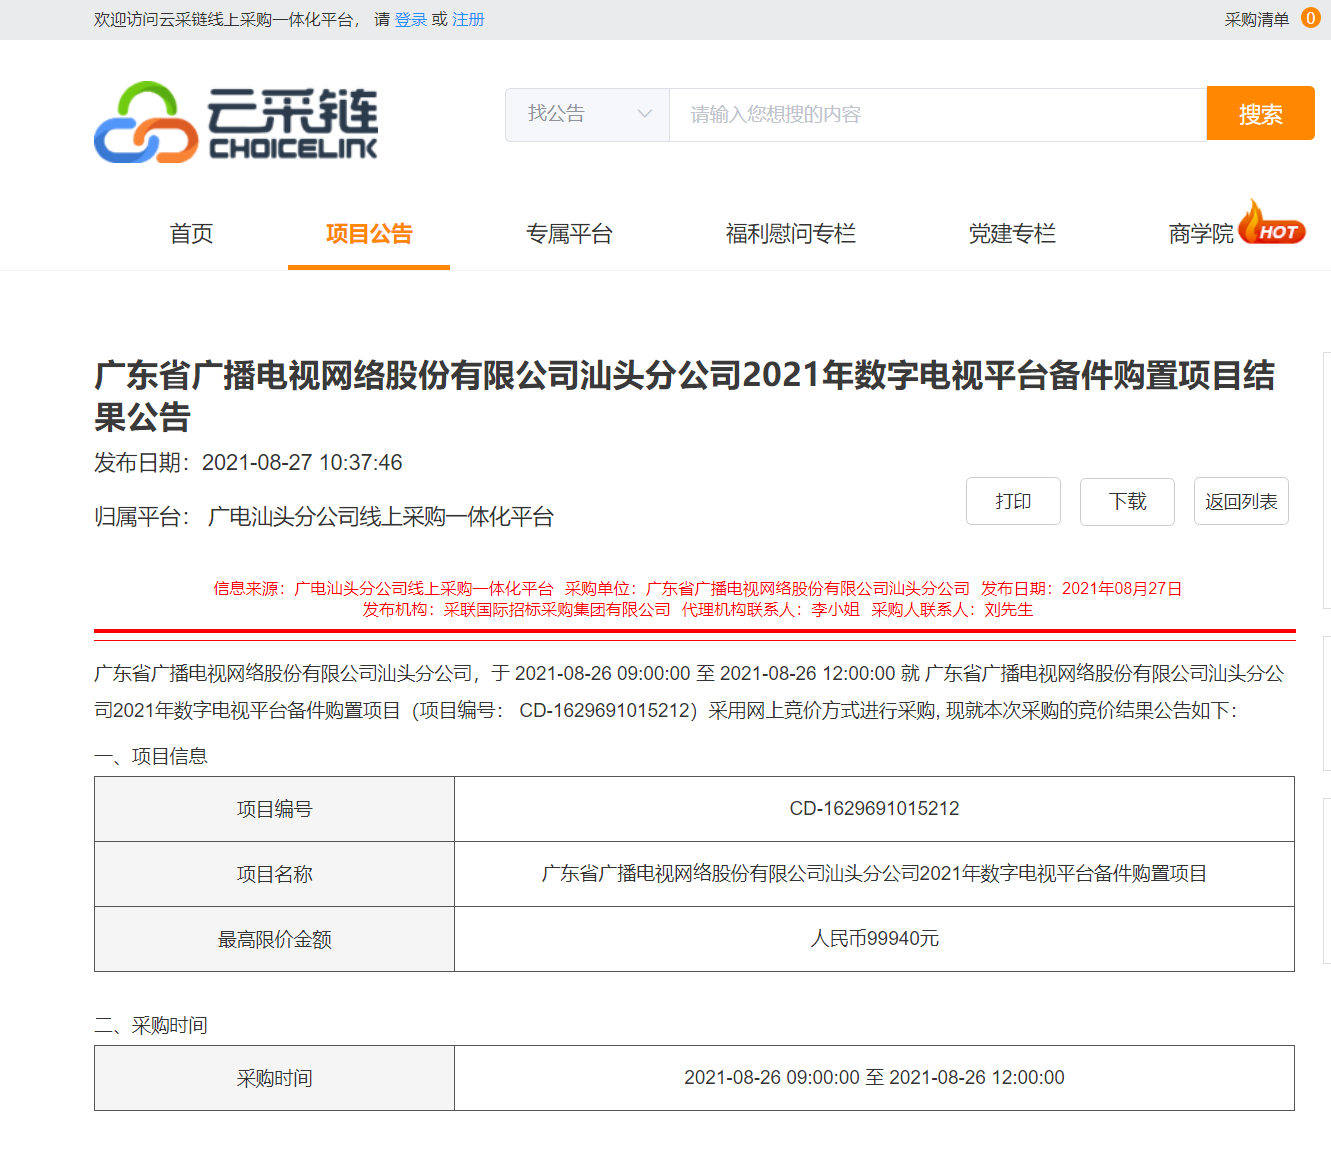Image resolution: width=1331 pixels, height=1149 pixels.
Task: Focus the search field 请输入您想搜的内容
Action: pos(938,114)
